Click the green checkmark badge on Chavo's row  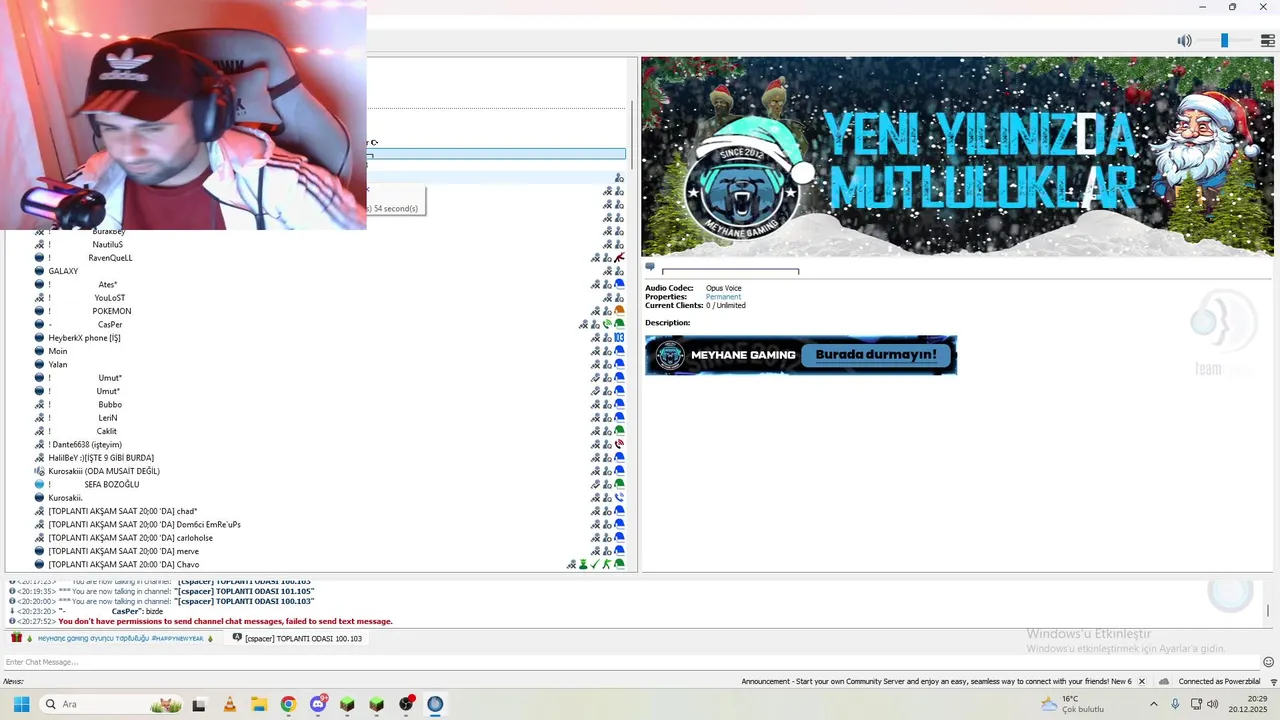tap(595, 565)
